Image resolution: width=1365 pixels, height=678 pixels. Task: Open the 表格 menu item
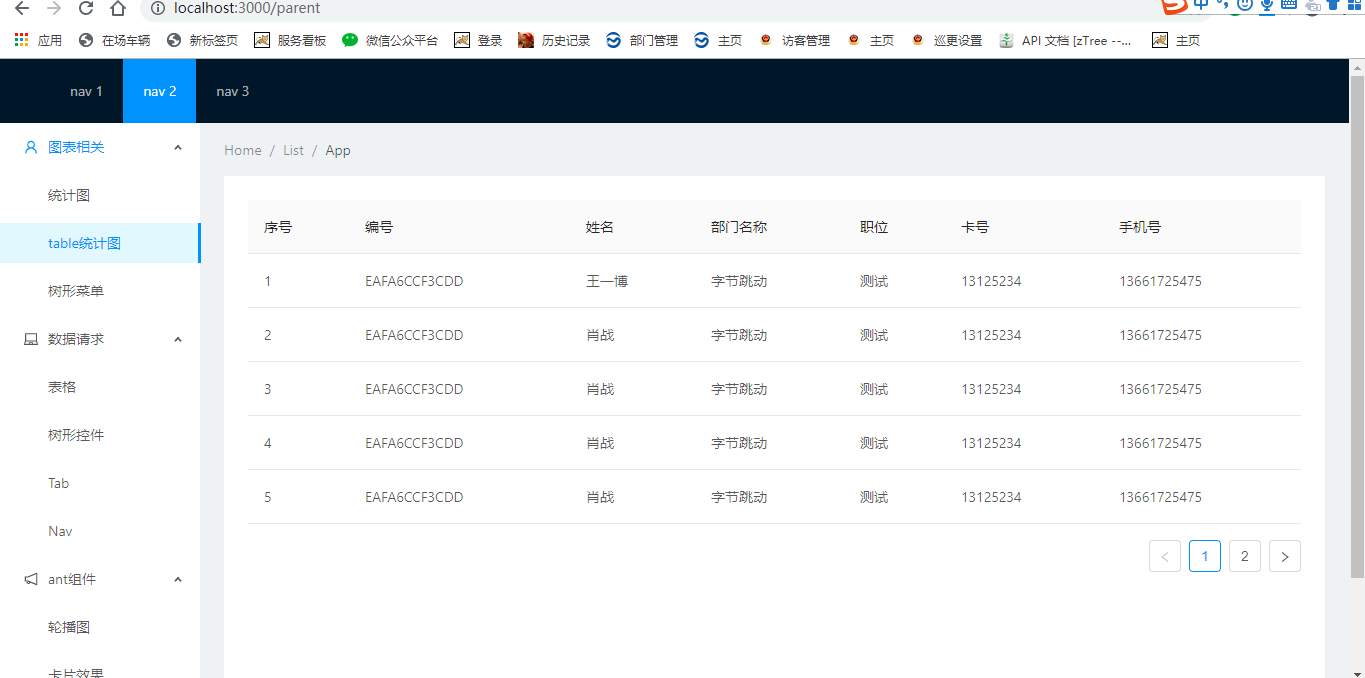[100, 387]
